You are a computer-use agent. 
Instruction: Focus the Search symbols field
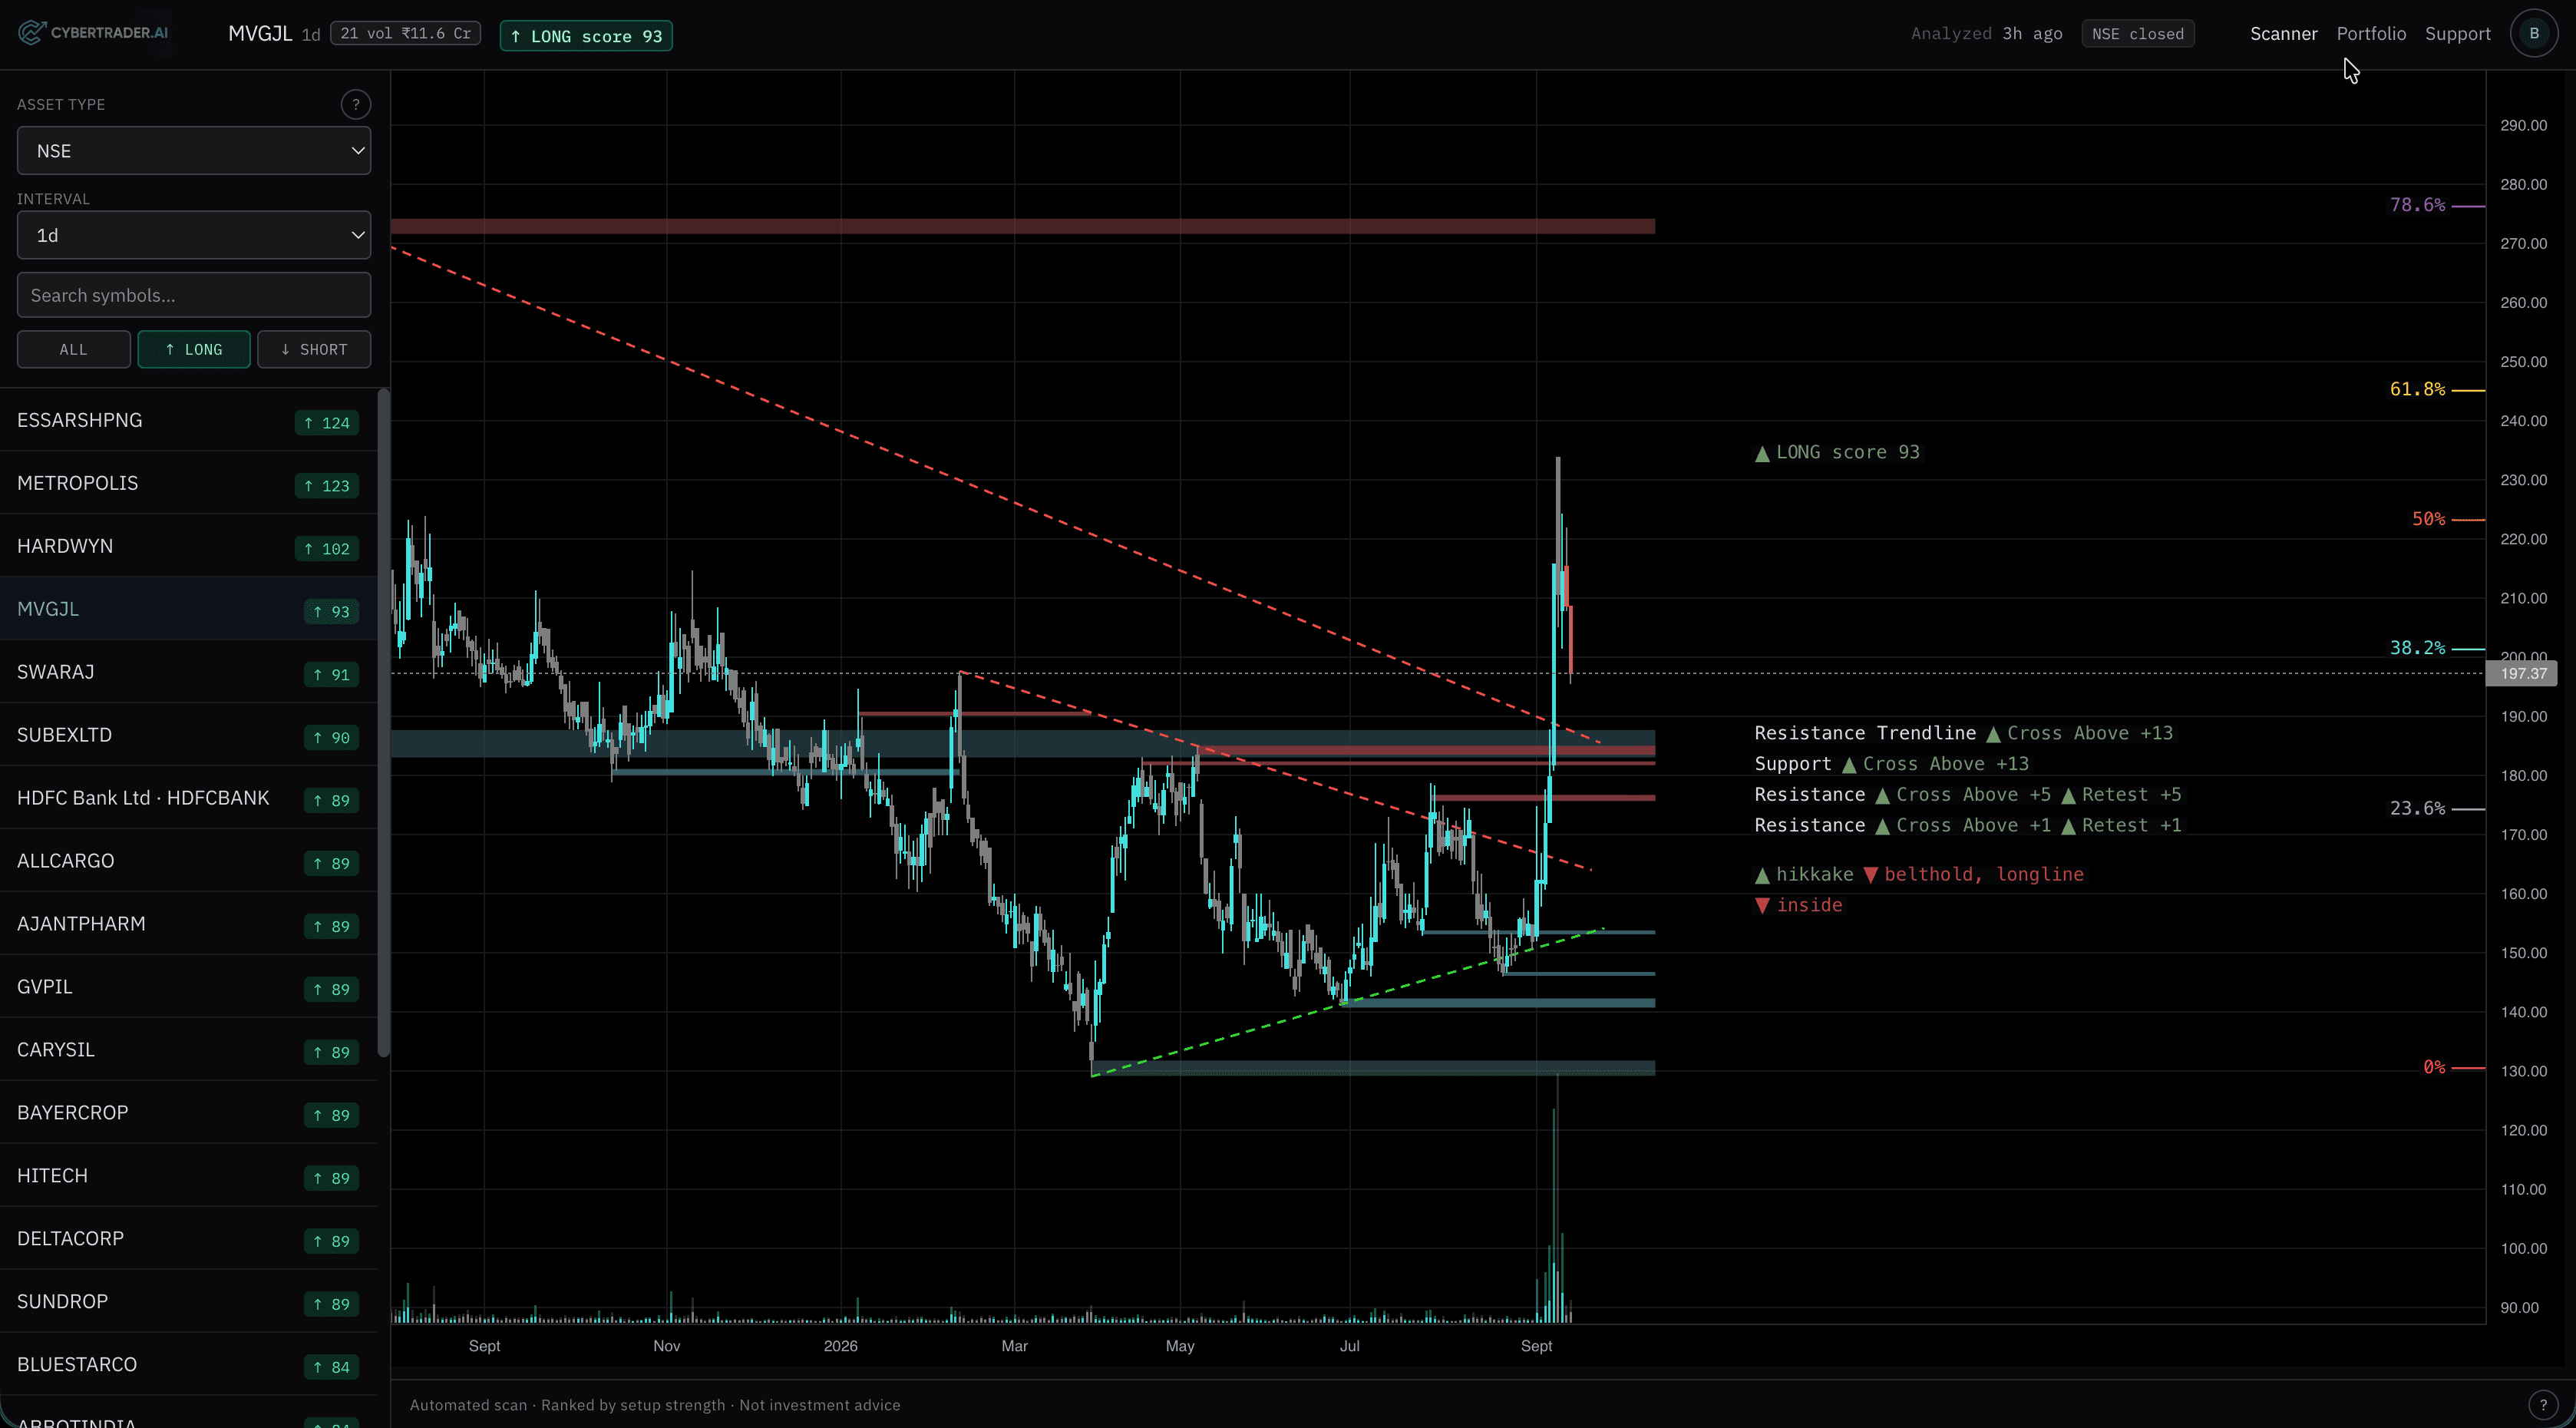point(194,295)
